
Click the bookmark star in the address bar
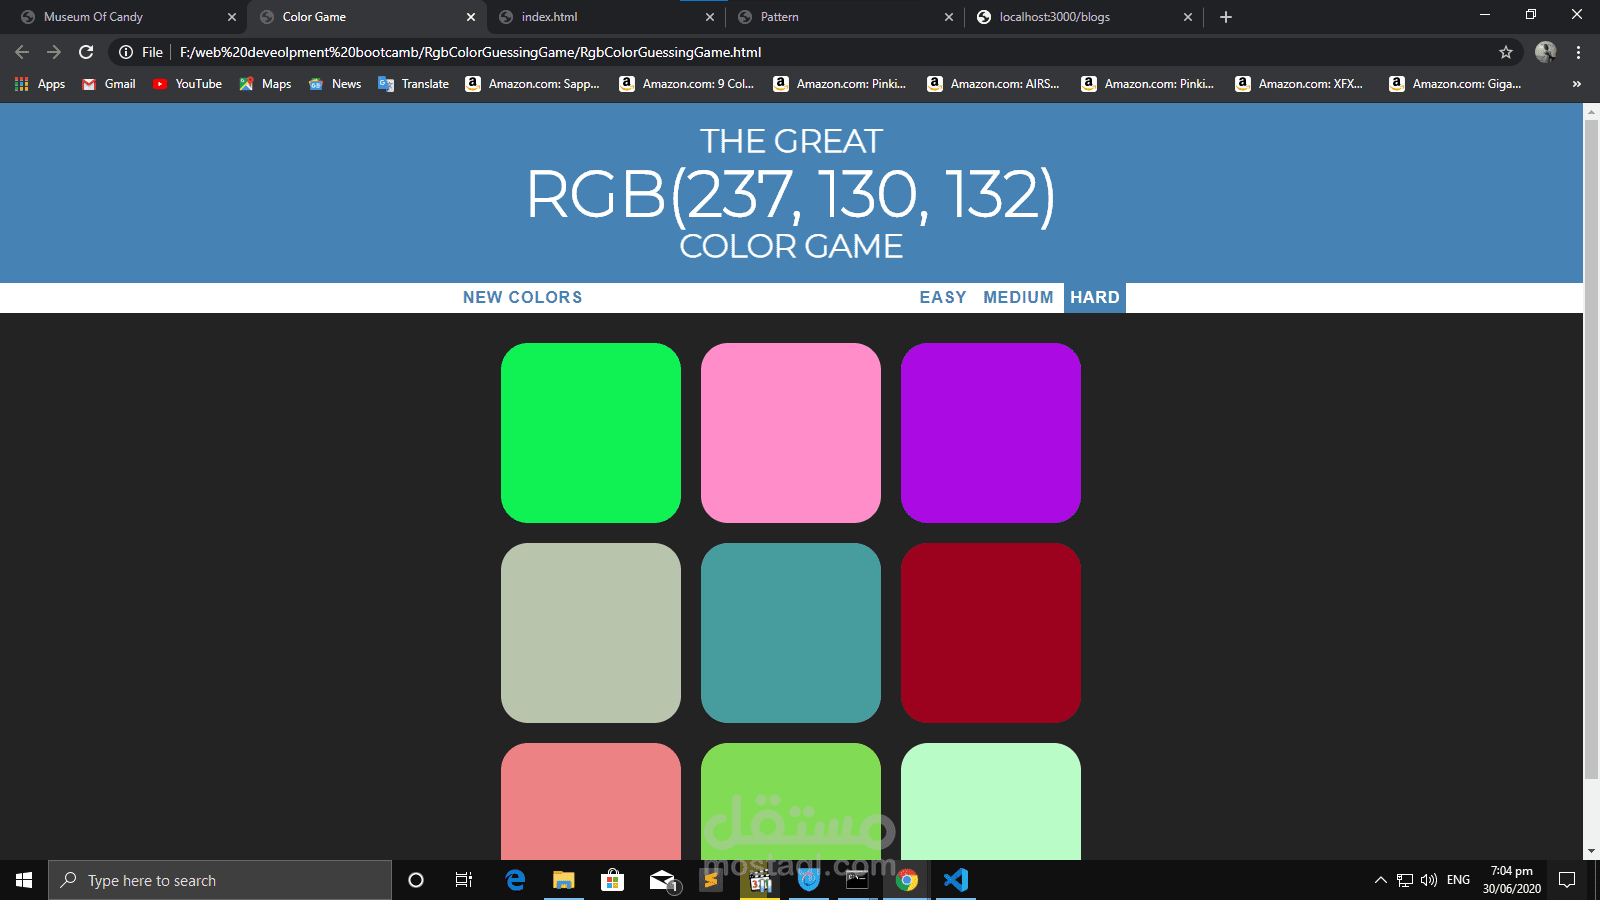[1503, 52]
